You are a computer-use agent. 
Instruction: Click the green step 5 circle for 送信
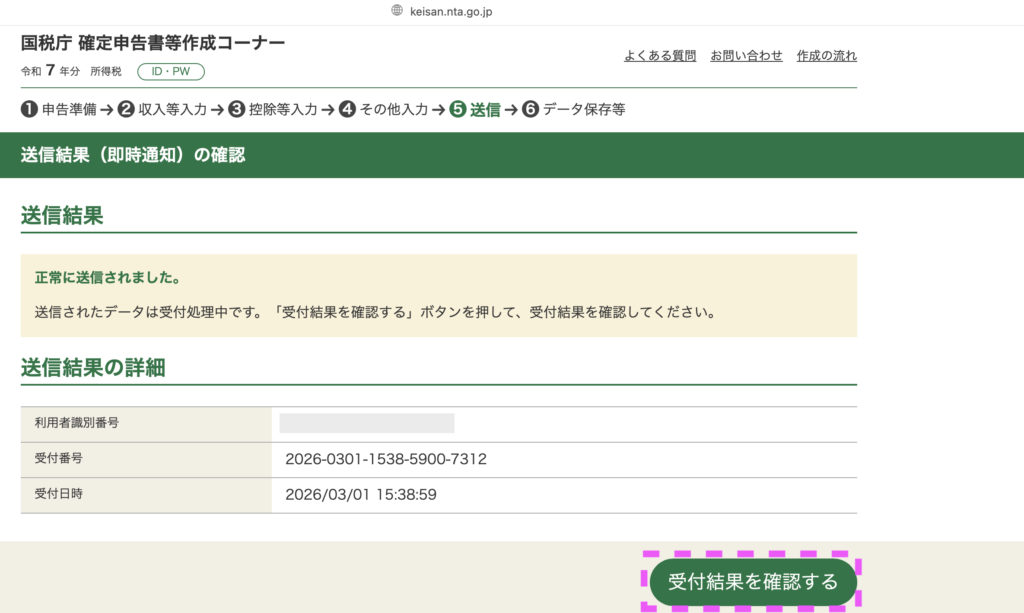[458, 110]
